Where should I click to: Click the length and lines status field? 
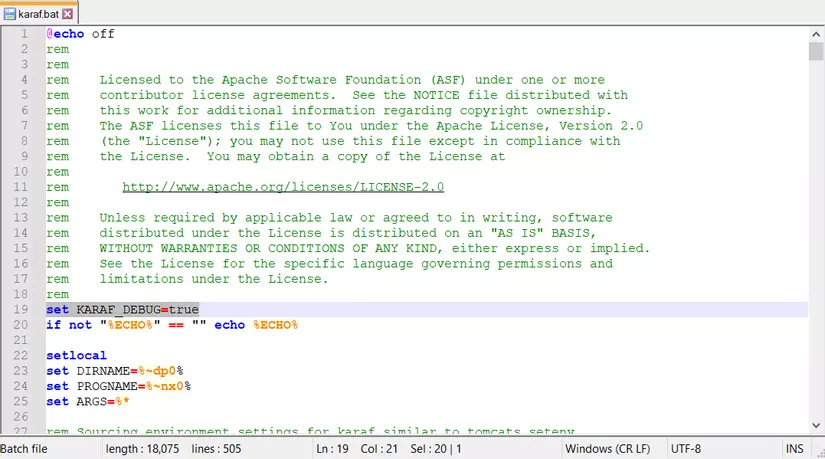pyautogui.click(x=173, y=449)
